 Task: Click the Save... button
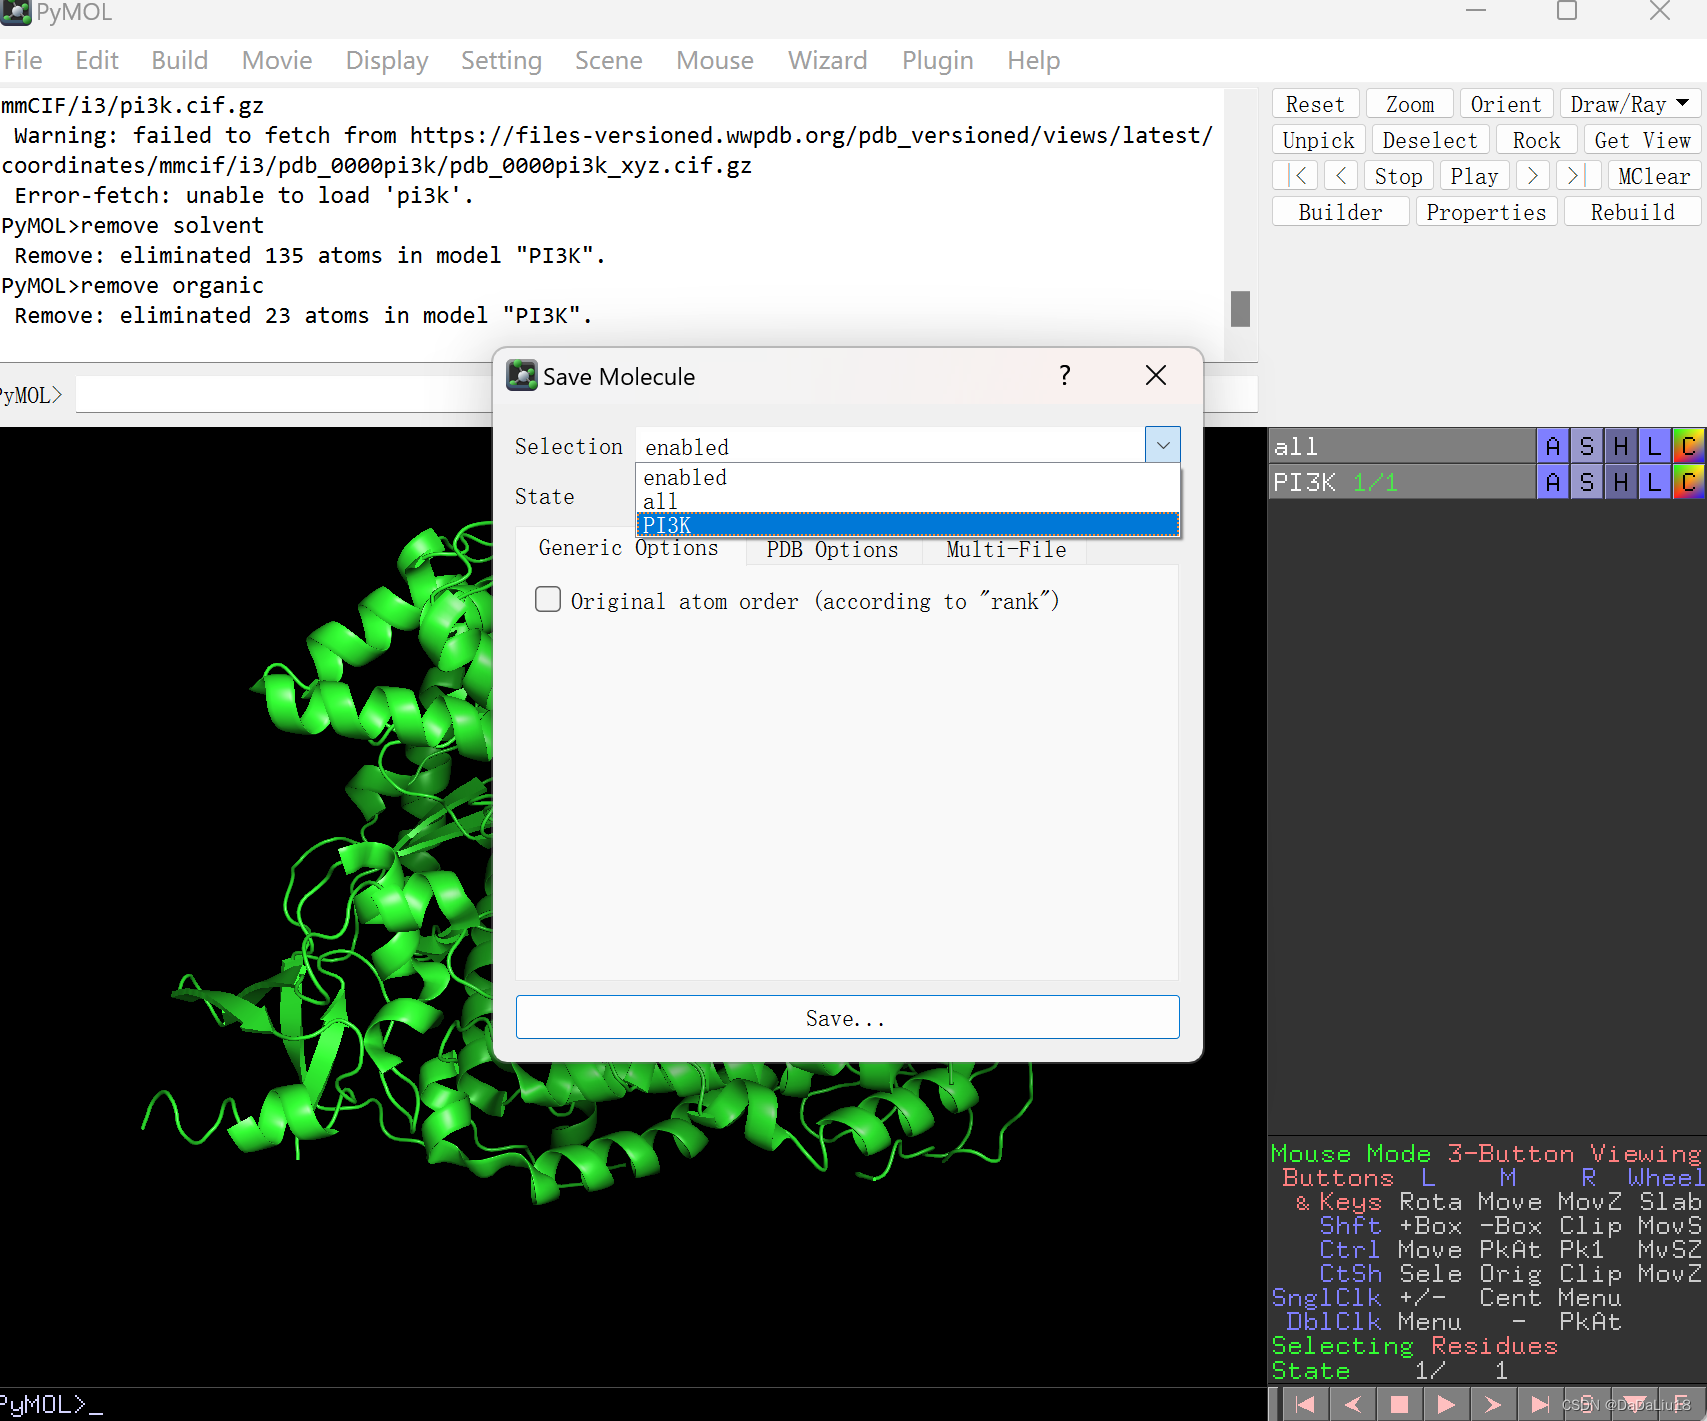[847, 1017]
